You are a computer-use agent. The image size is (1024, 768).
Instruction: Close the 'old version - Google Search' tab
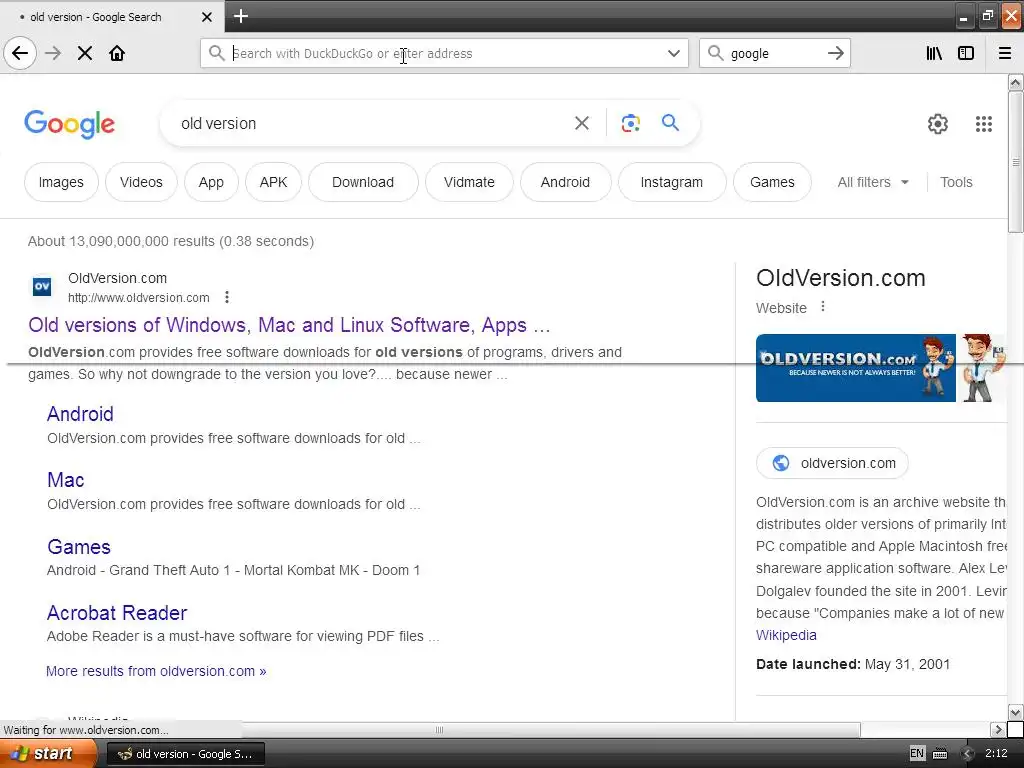[x=206, y=17]
